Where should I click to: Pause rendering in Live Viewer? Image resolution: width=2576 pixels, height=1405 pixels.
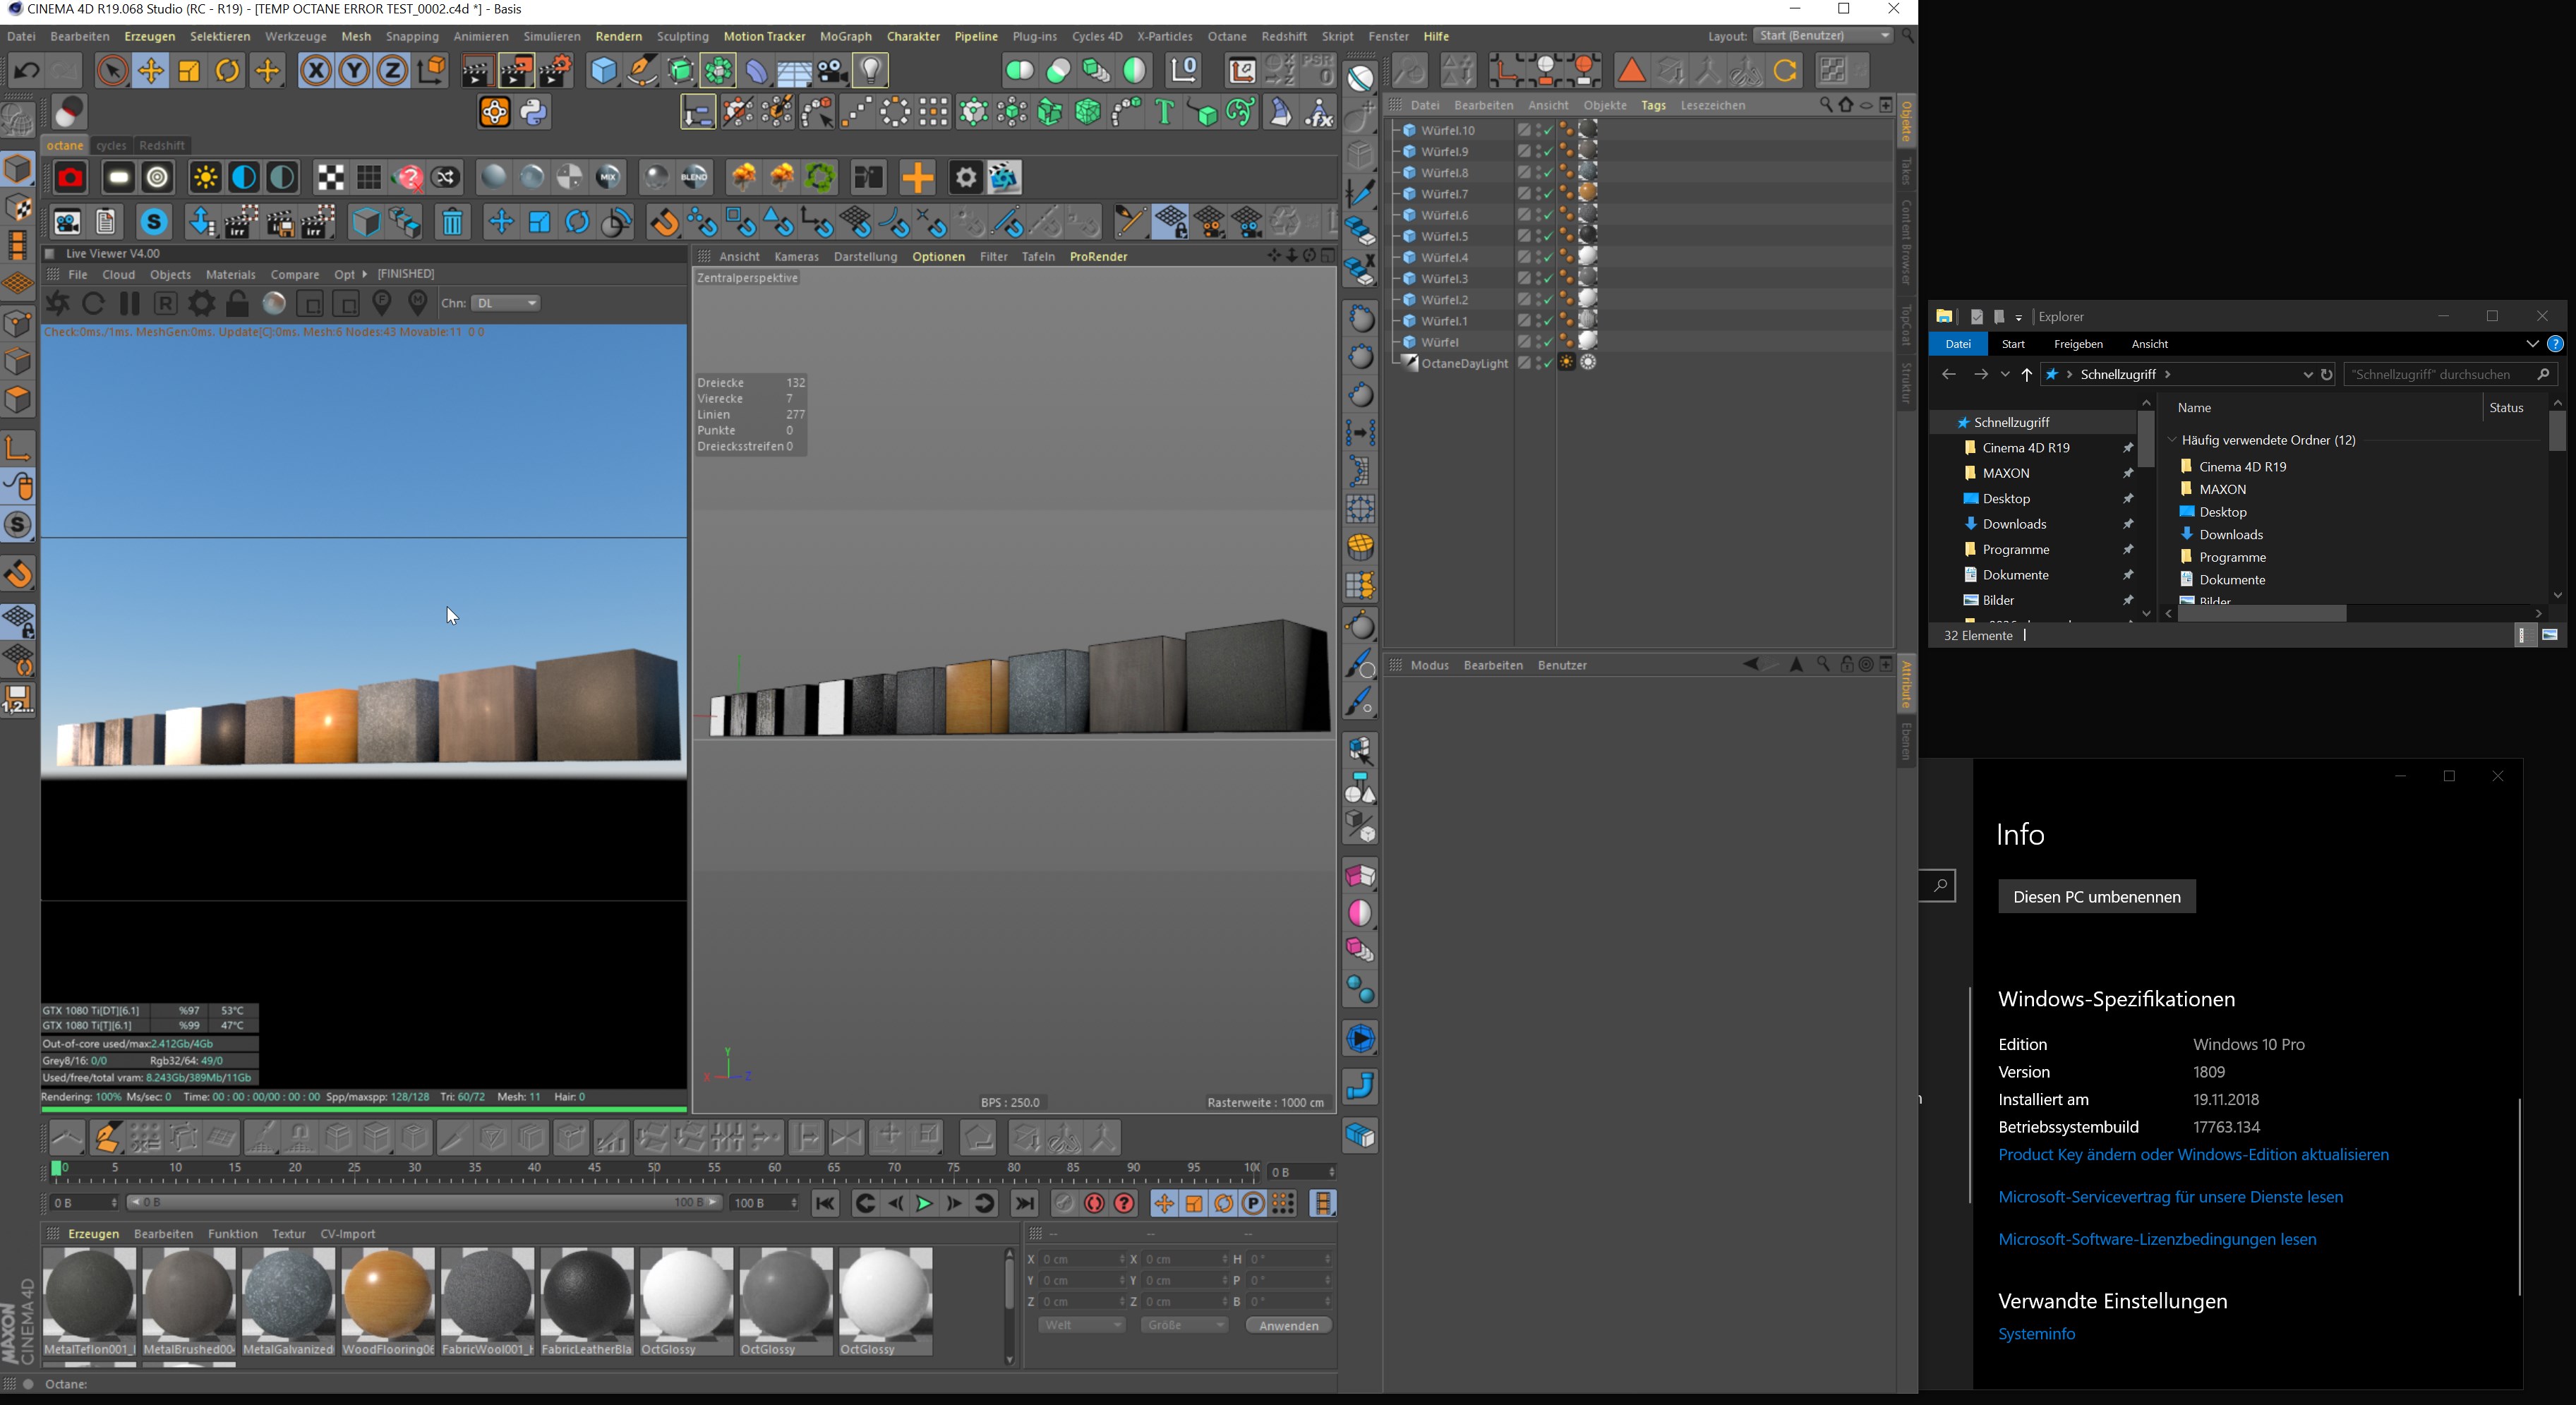[x=130, y=303]
